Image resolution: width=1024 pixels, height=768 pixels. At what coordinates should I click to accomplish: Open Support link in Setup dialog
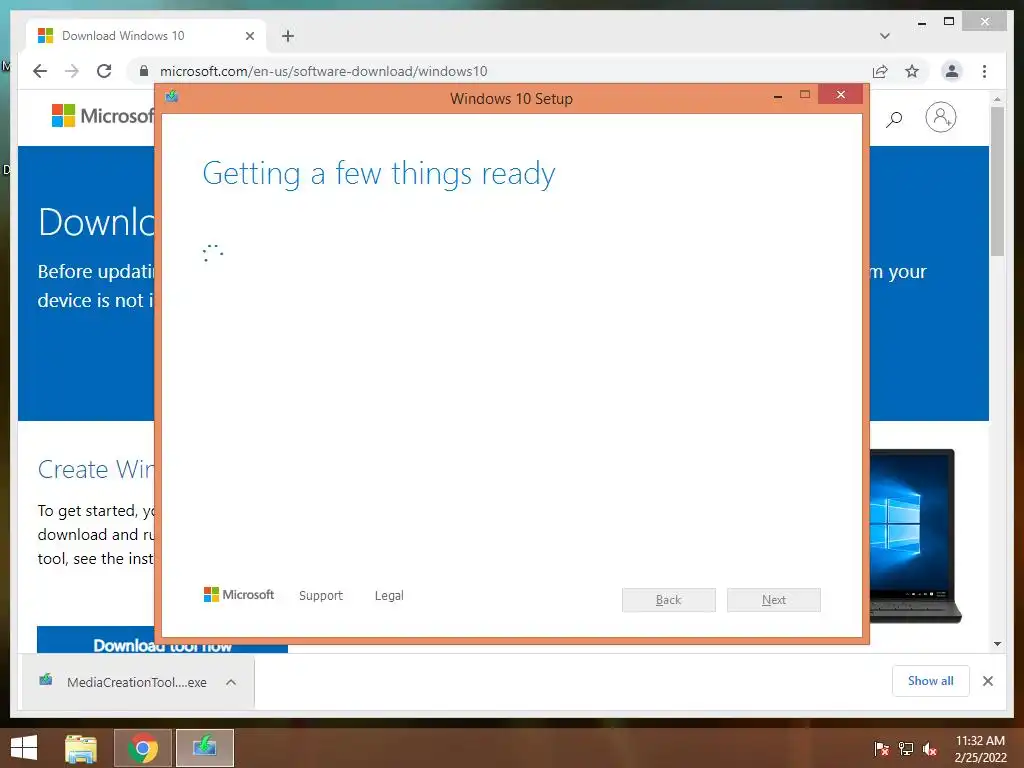click(x=321, y=596)
